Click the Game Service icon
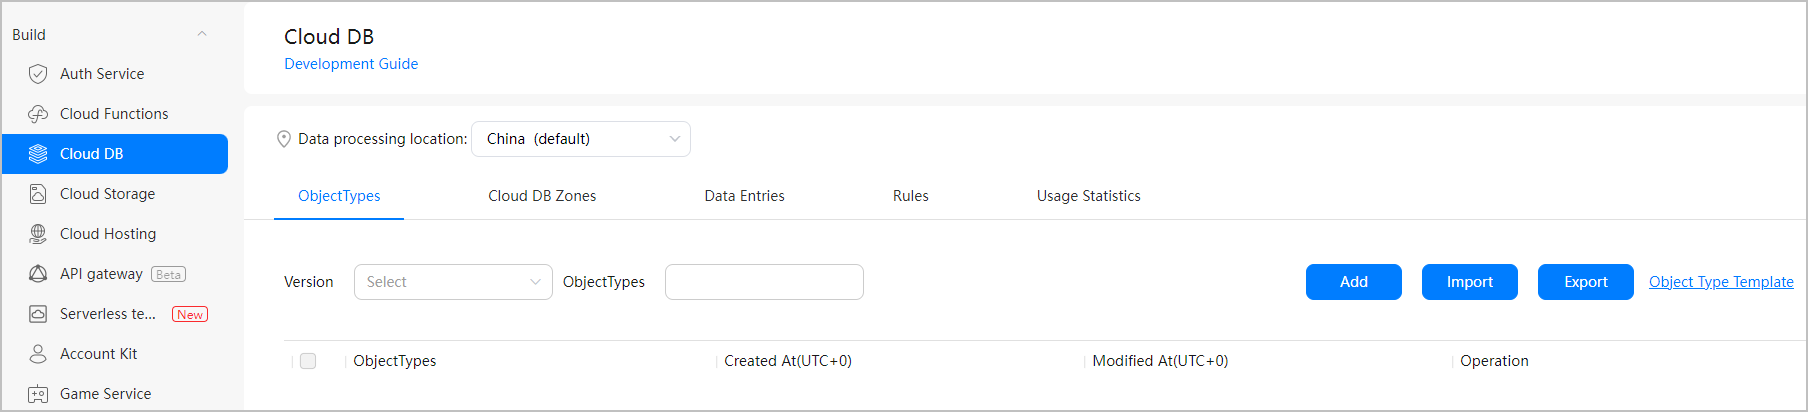Image resolution: width=1808 pixels, height=412 pixels. (x=38, y=394)
